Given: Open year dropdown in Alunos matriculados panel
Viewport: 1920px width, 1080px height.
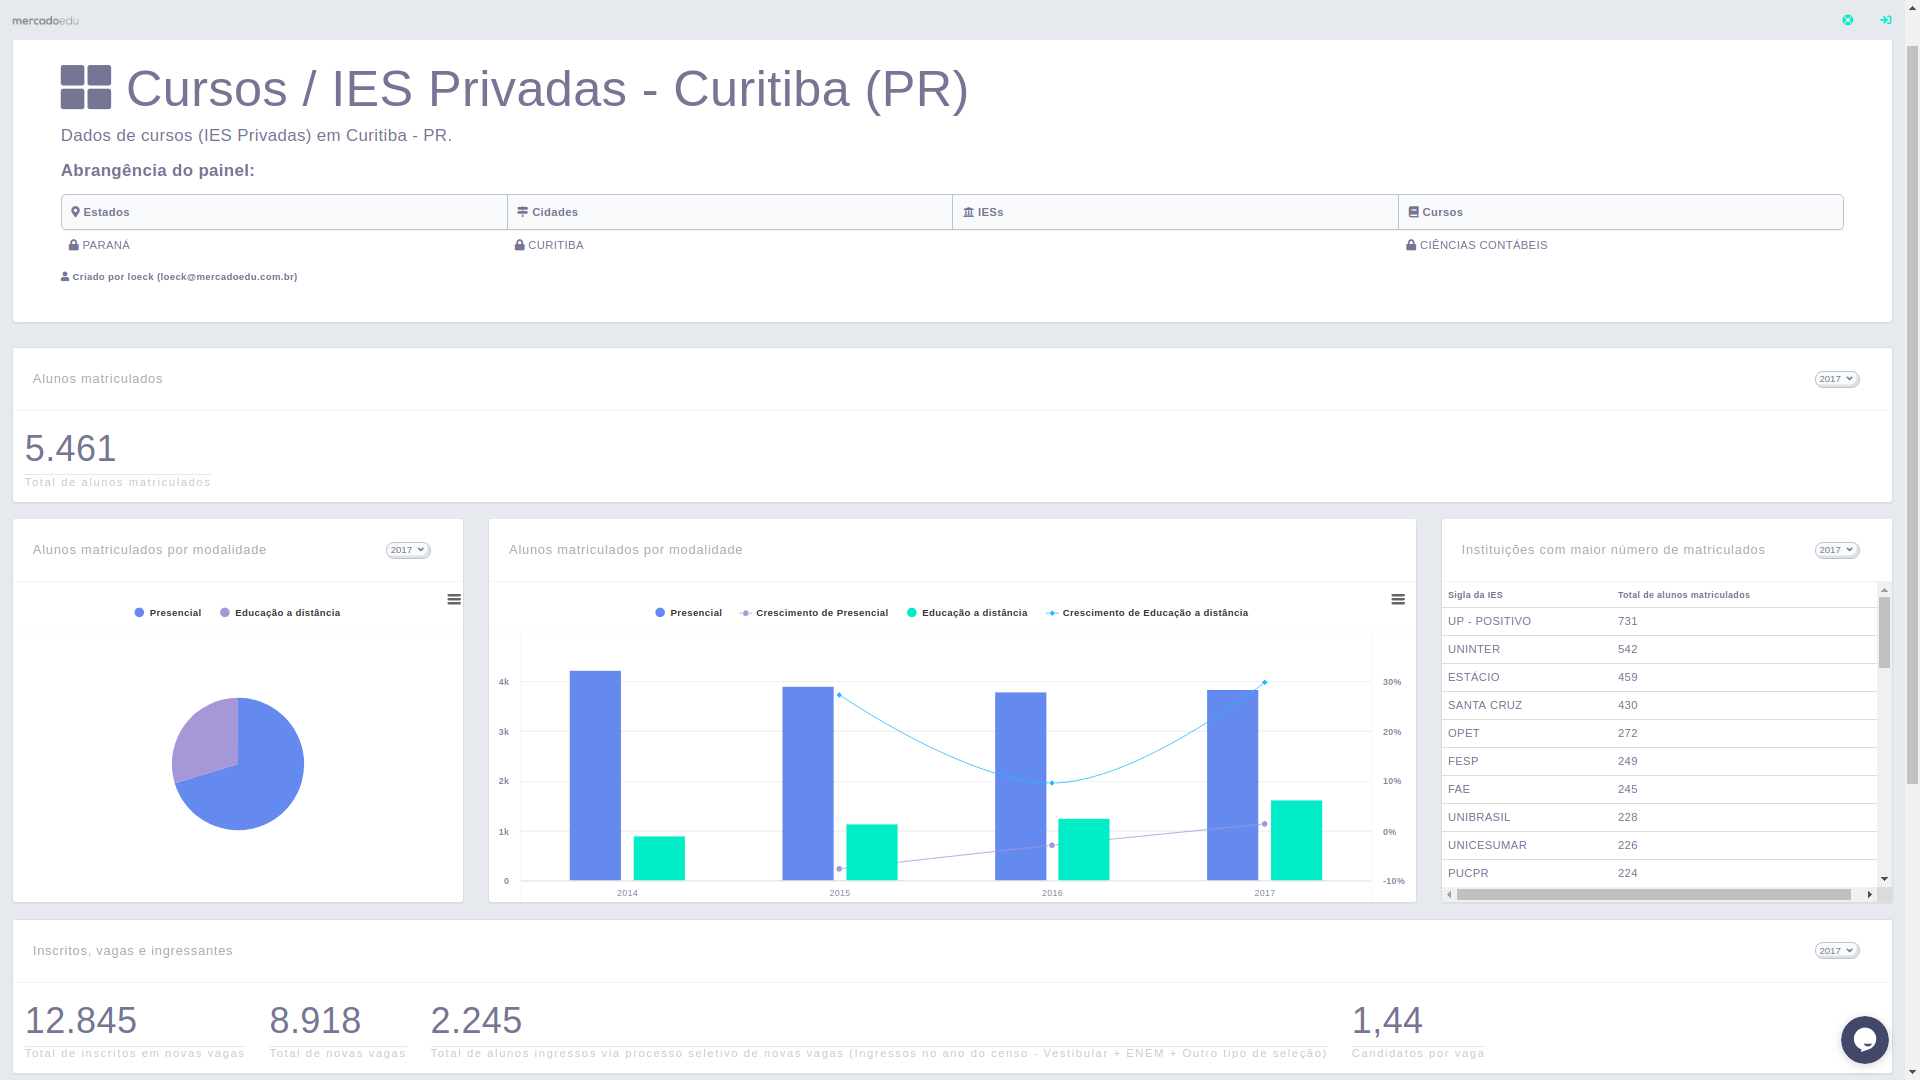Looking at the screenshot, I should point(1837,379).
